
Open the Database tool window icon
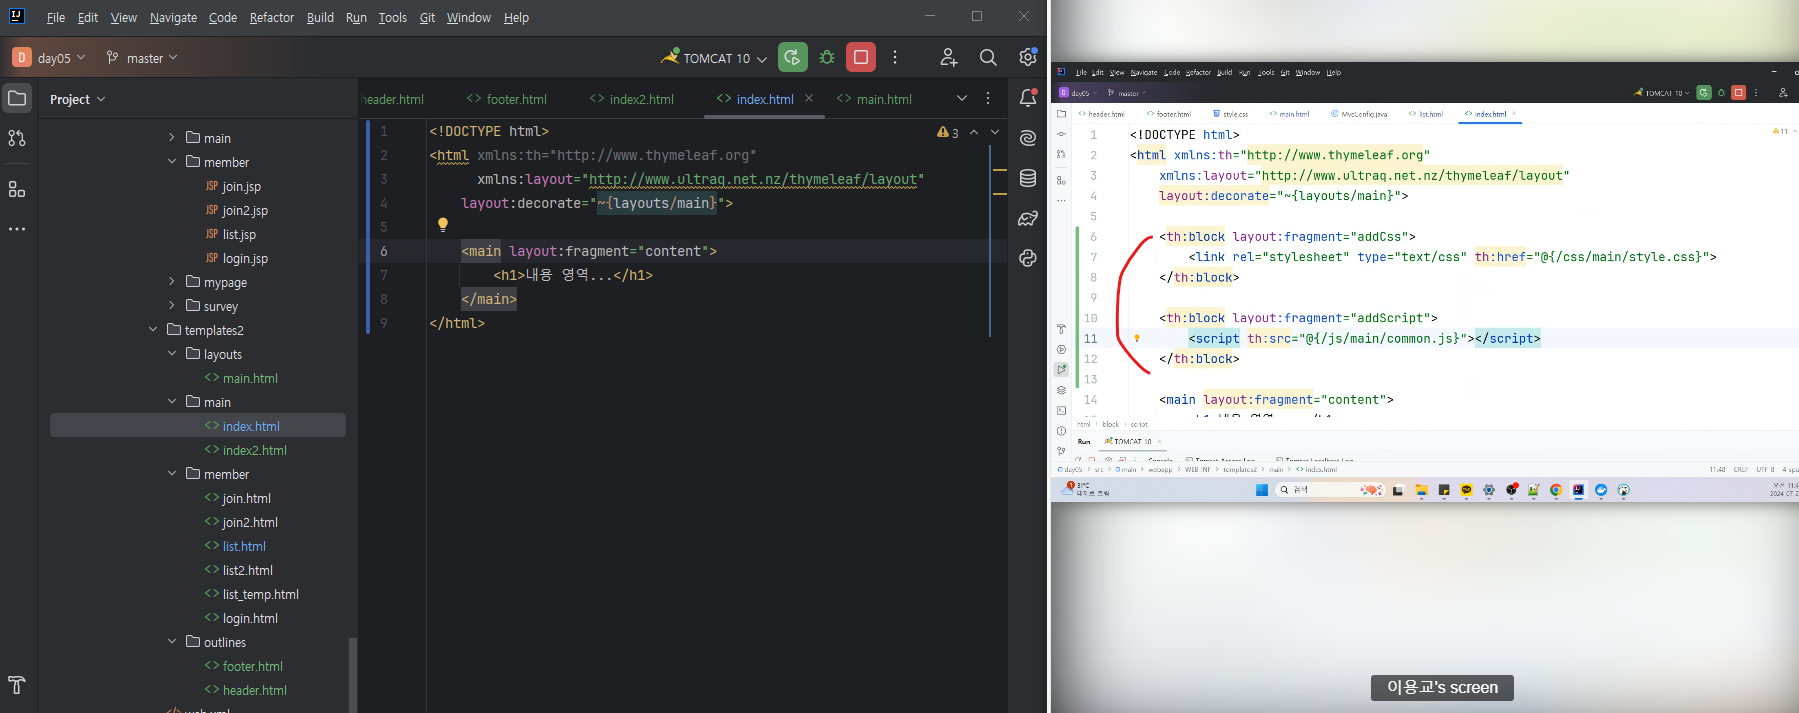pyautogui.click(x=1028, y=178)
